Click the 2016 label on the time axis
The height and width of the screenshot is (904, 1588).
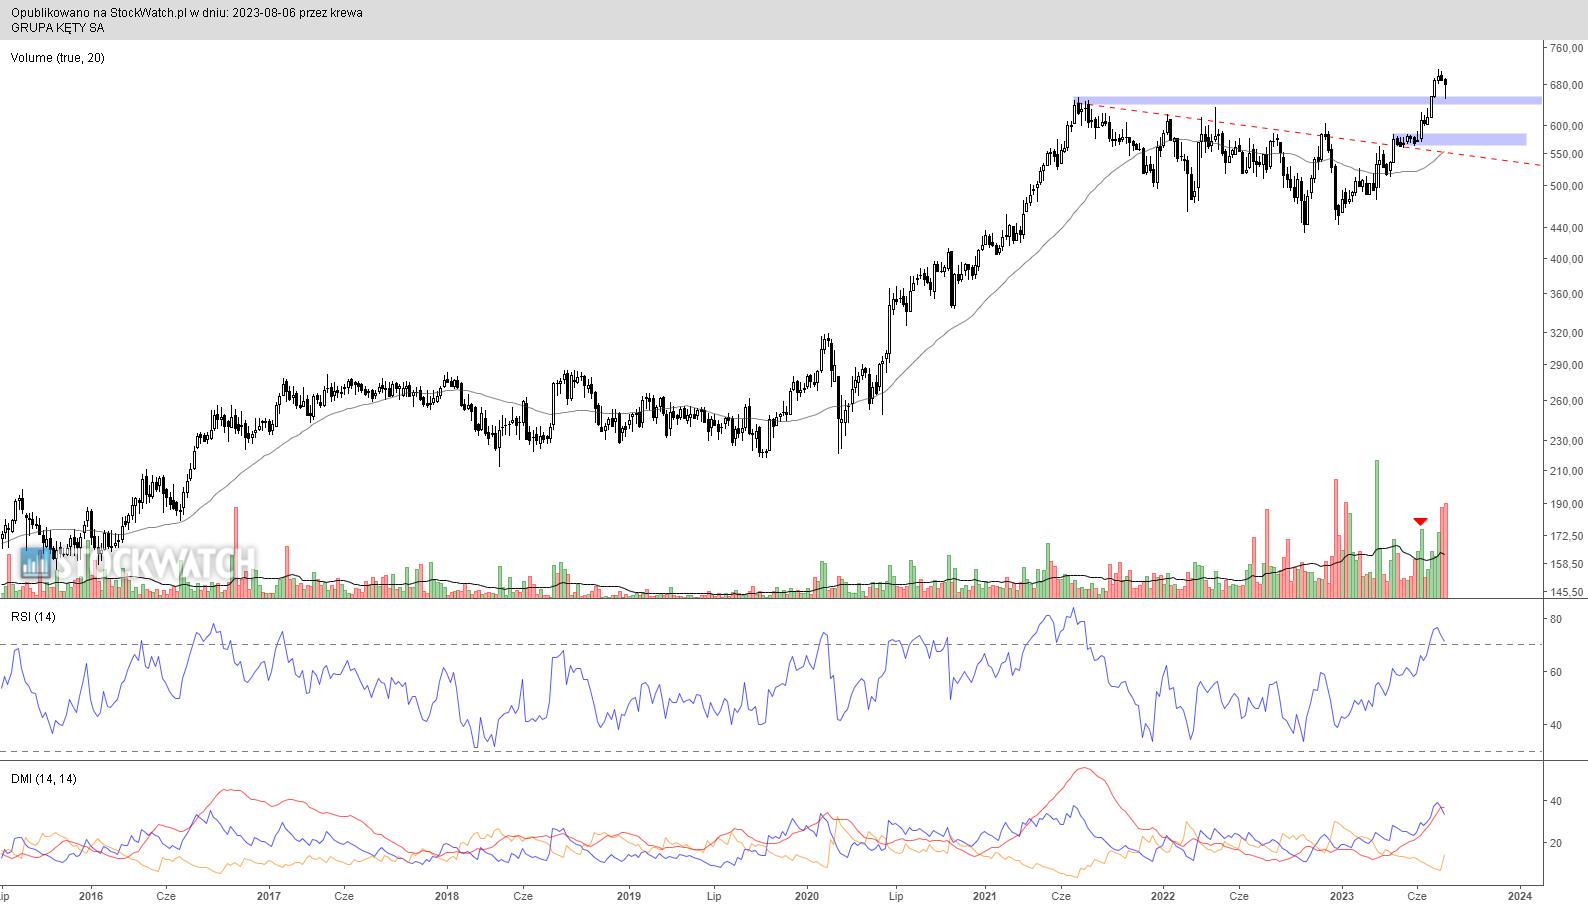tap(90, 896)
